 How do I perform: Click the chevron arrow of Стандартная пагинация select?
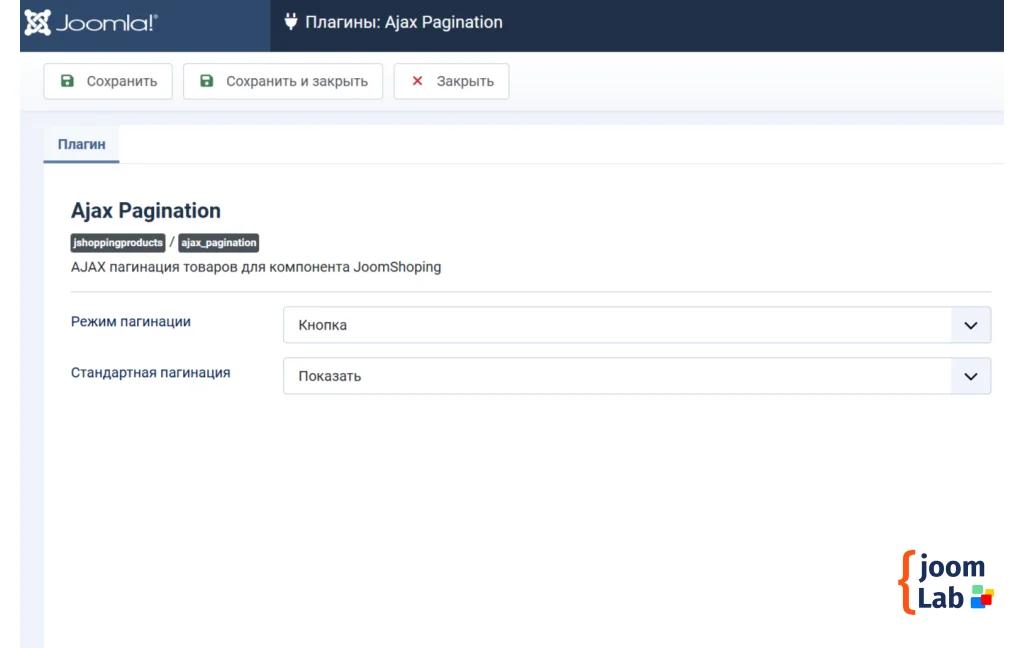[x=971, y=376]
